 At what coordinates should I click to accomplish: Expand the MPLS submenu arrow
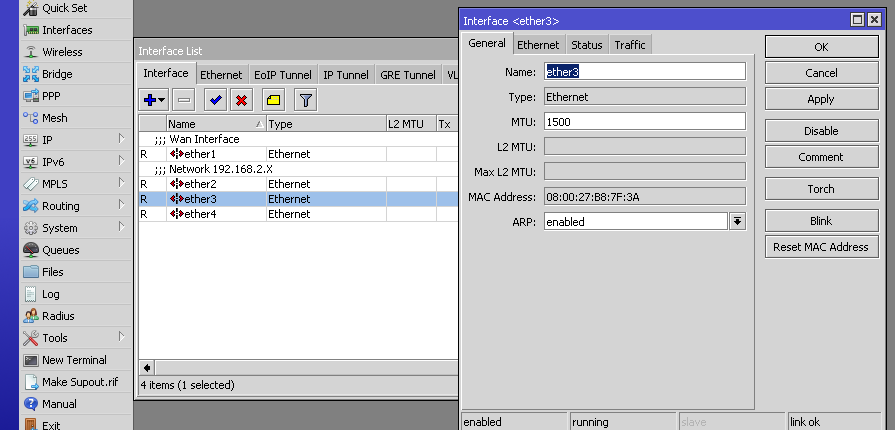tap(122, 183)
